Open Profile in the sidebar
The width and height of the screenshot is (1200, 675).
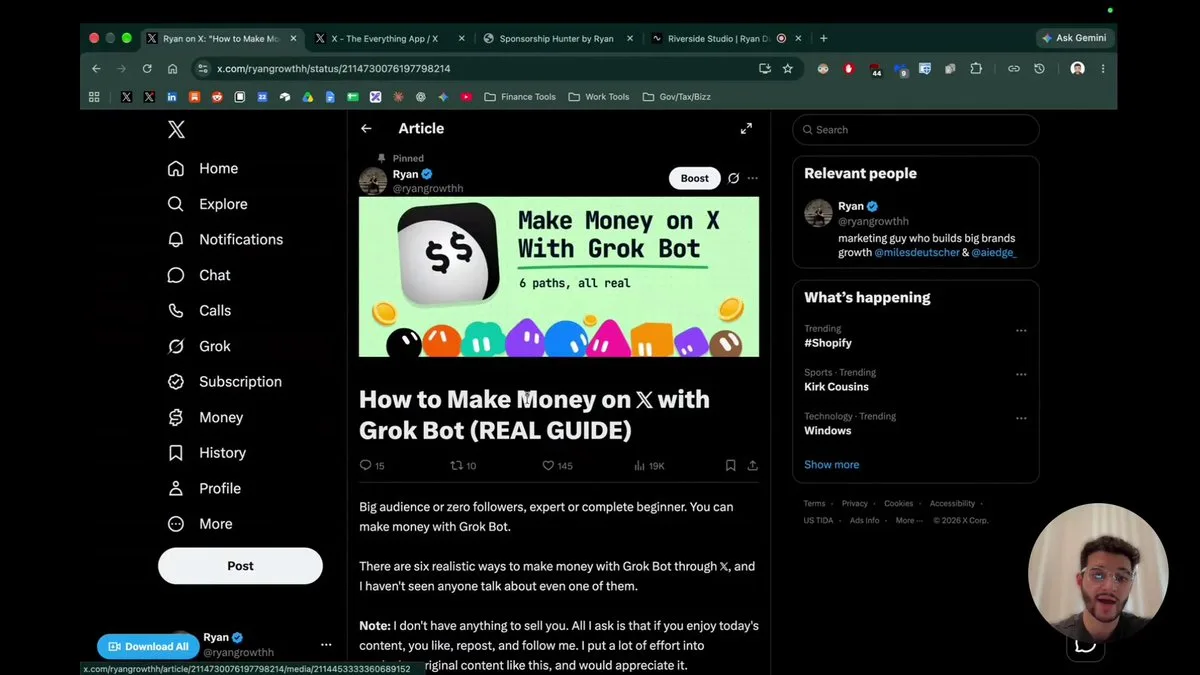tap(204, 488)
